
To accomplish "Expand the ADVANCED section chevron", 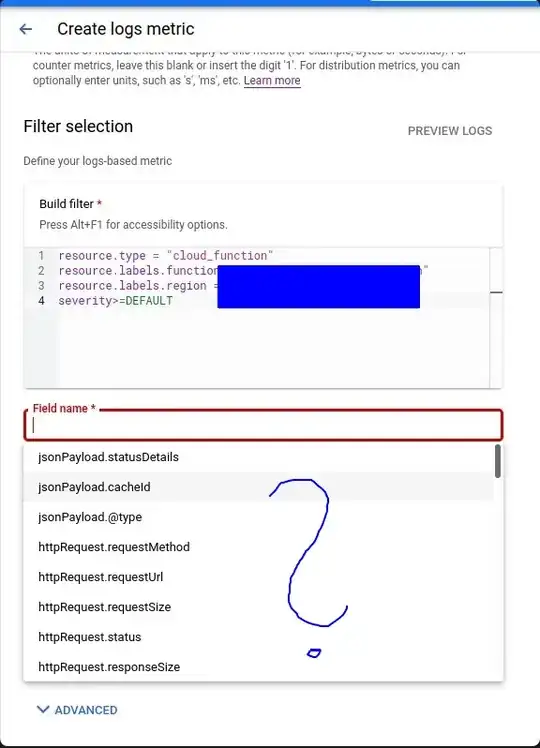I will [x=43, y=709].
